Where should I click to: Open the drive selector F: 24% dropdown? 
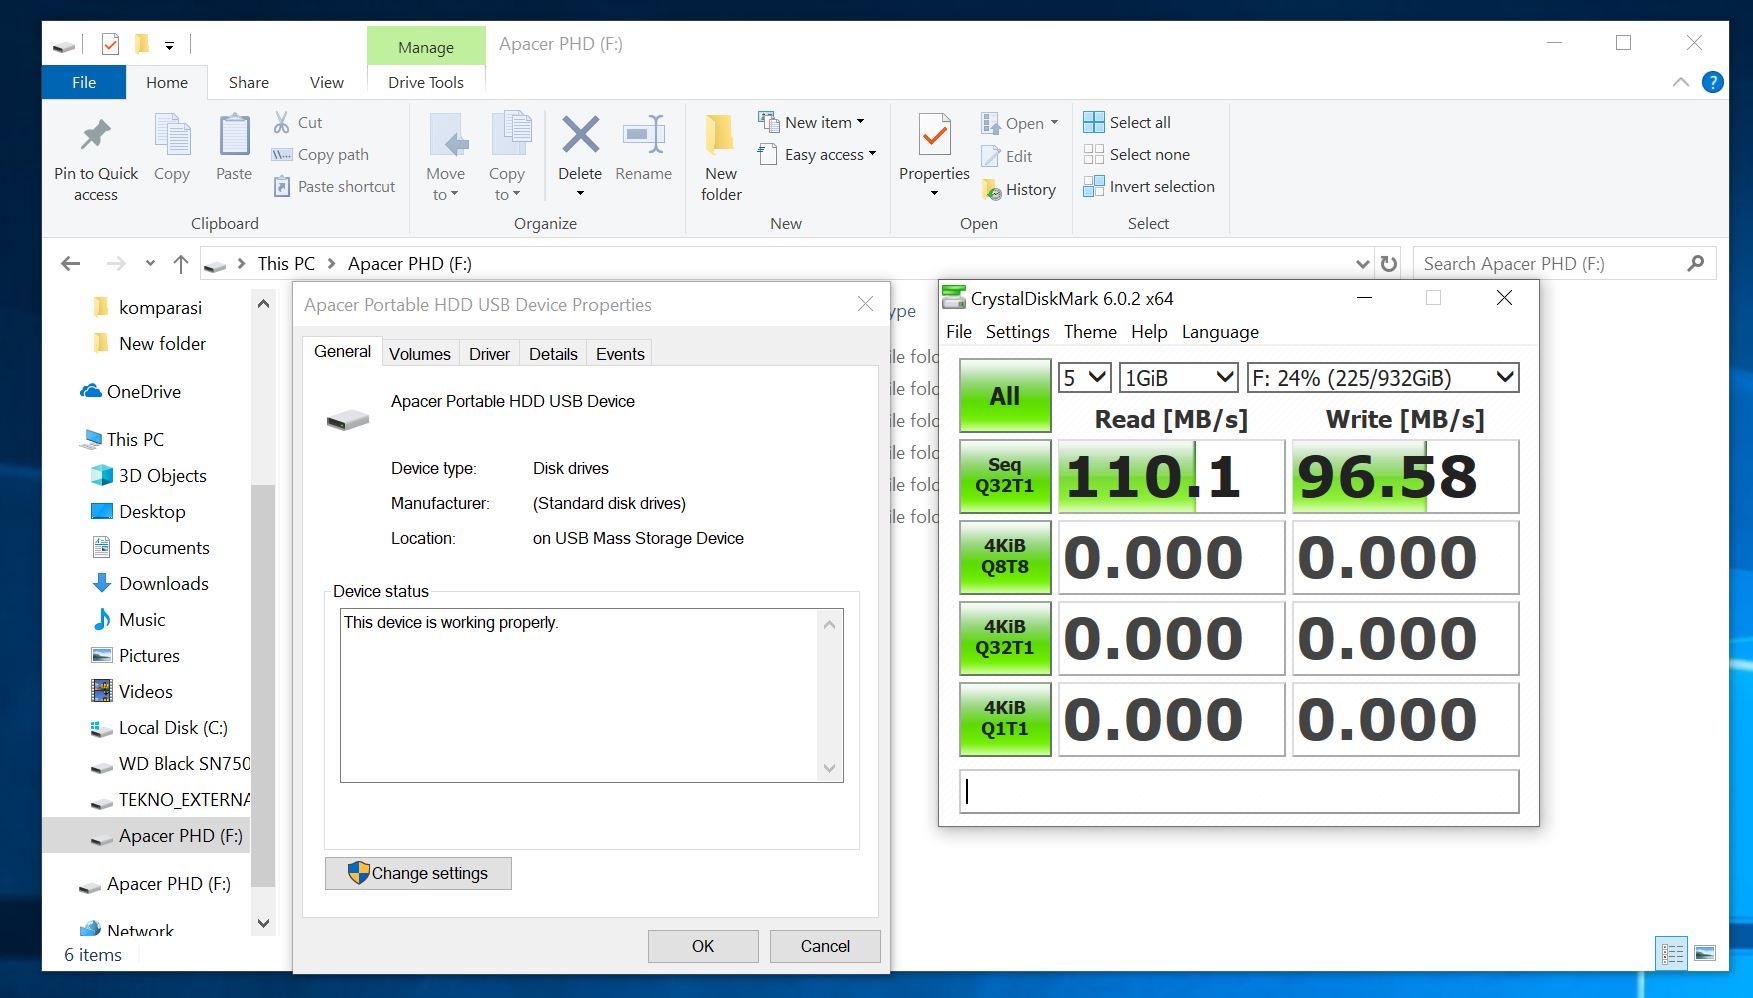click(1383, 378)
